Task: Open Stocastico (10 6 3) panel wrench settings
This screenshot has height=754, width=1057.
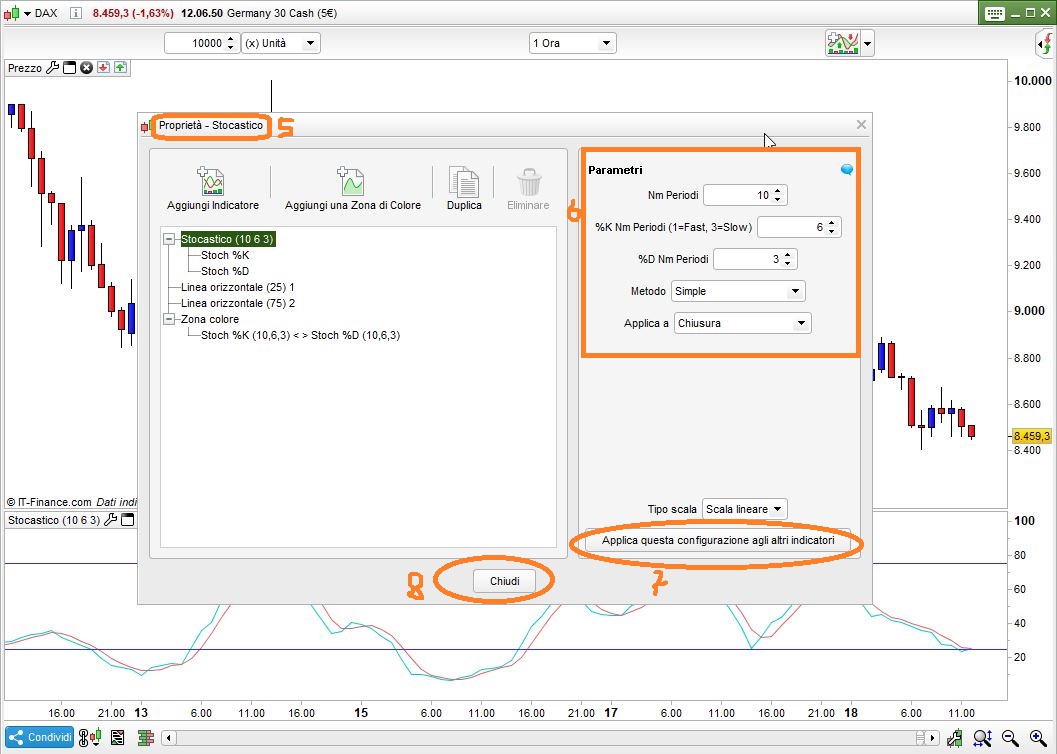Action: point(111,520)
